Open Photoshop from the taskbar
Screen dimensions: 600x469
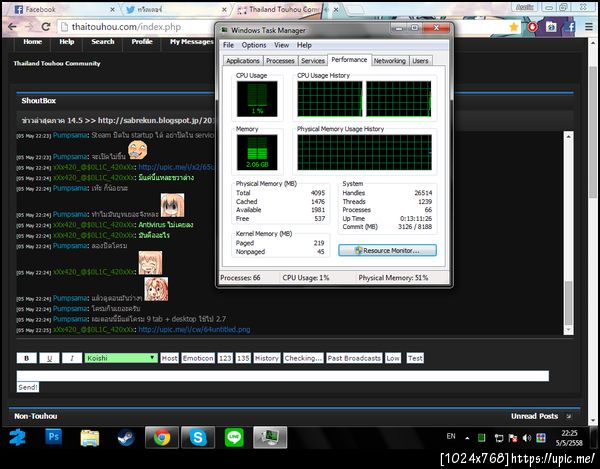[53, 437]
